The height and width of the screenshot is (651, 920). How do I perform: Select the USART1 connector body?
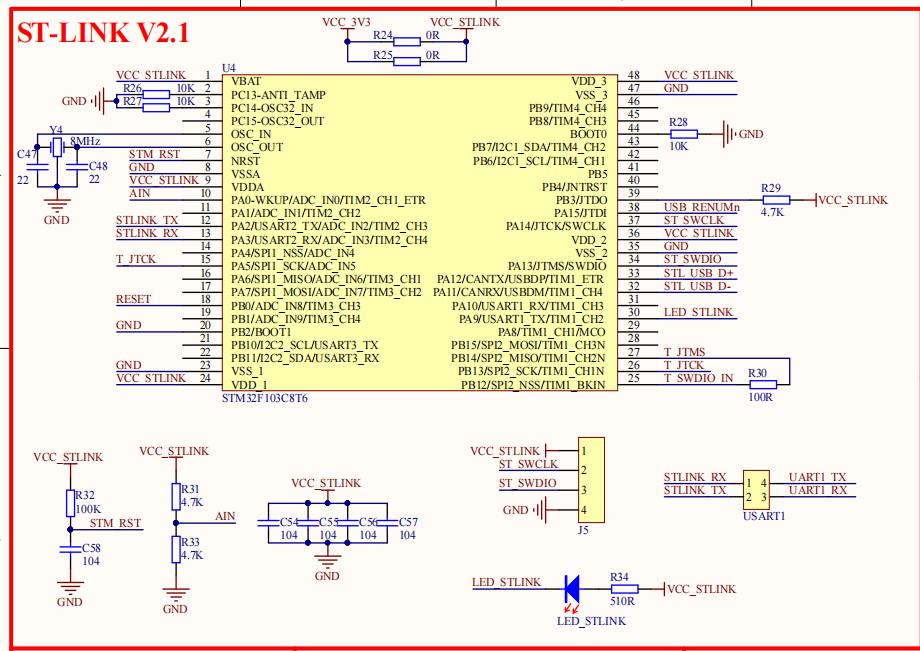(x=756, y=490)
